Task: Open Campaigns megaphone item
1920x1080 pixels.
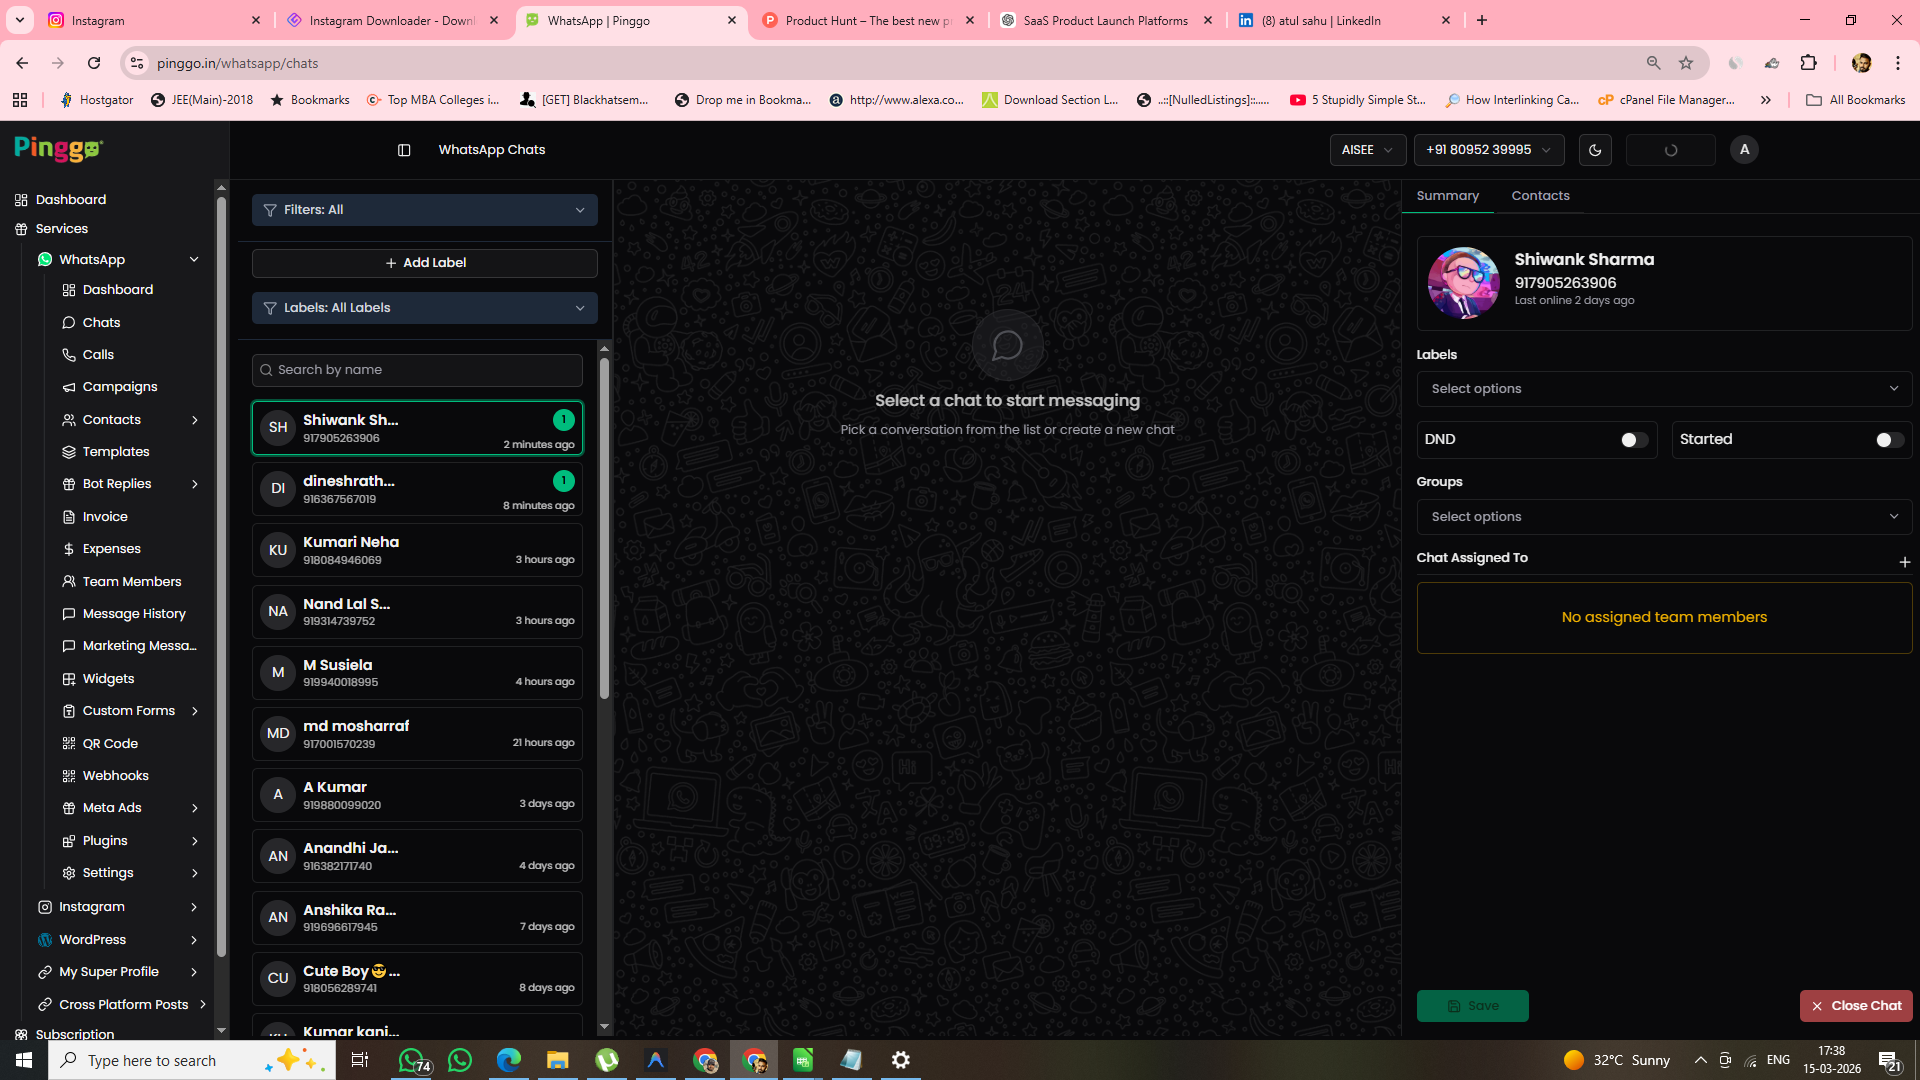Action: (x=120, y=387)
